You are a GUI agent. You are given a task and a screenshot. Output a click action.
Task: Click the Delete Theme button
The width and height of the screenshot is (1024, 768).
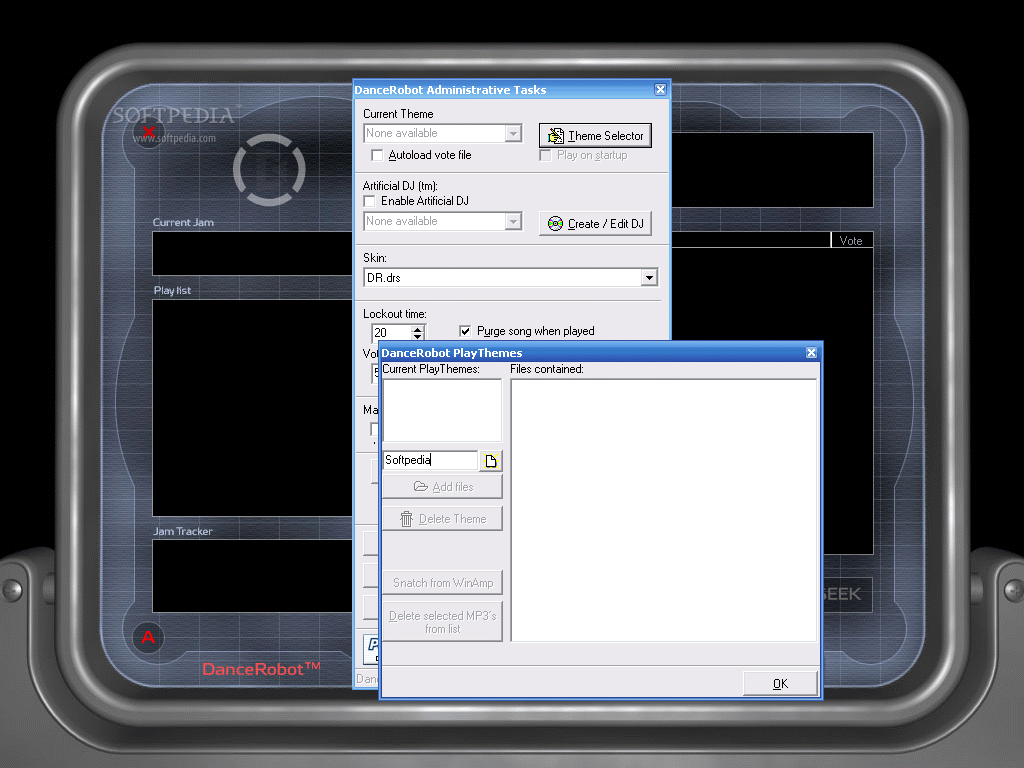pos(442,519)
